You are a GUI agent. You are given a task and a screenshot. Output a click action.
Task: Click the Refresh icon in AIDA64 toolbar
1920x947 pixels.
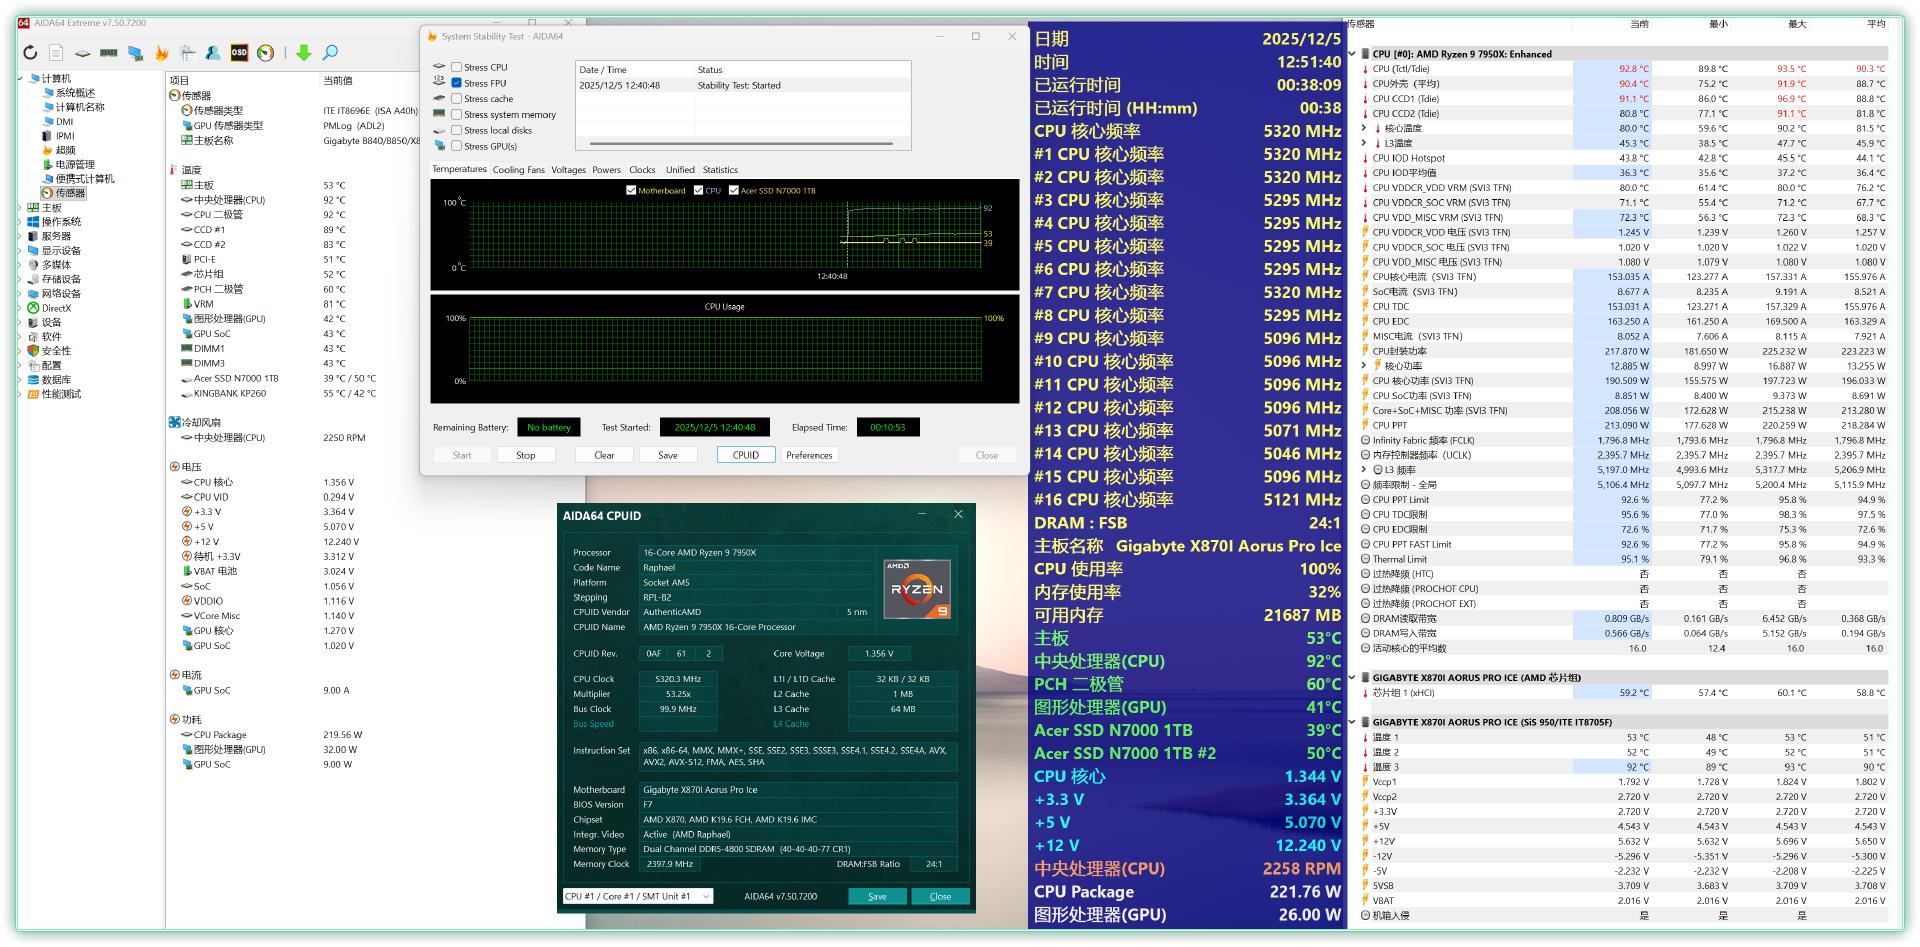[30, 53]
